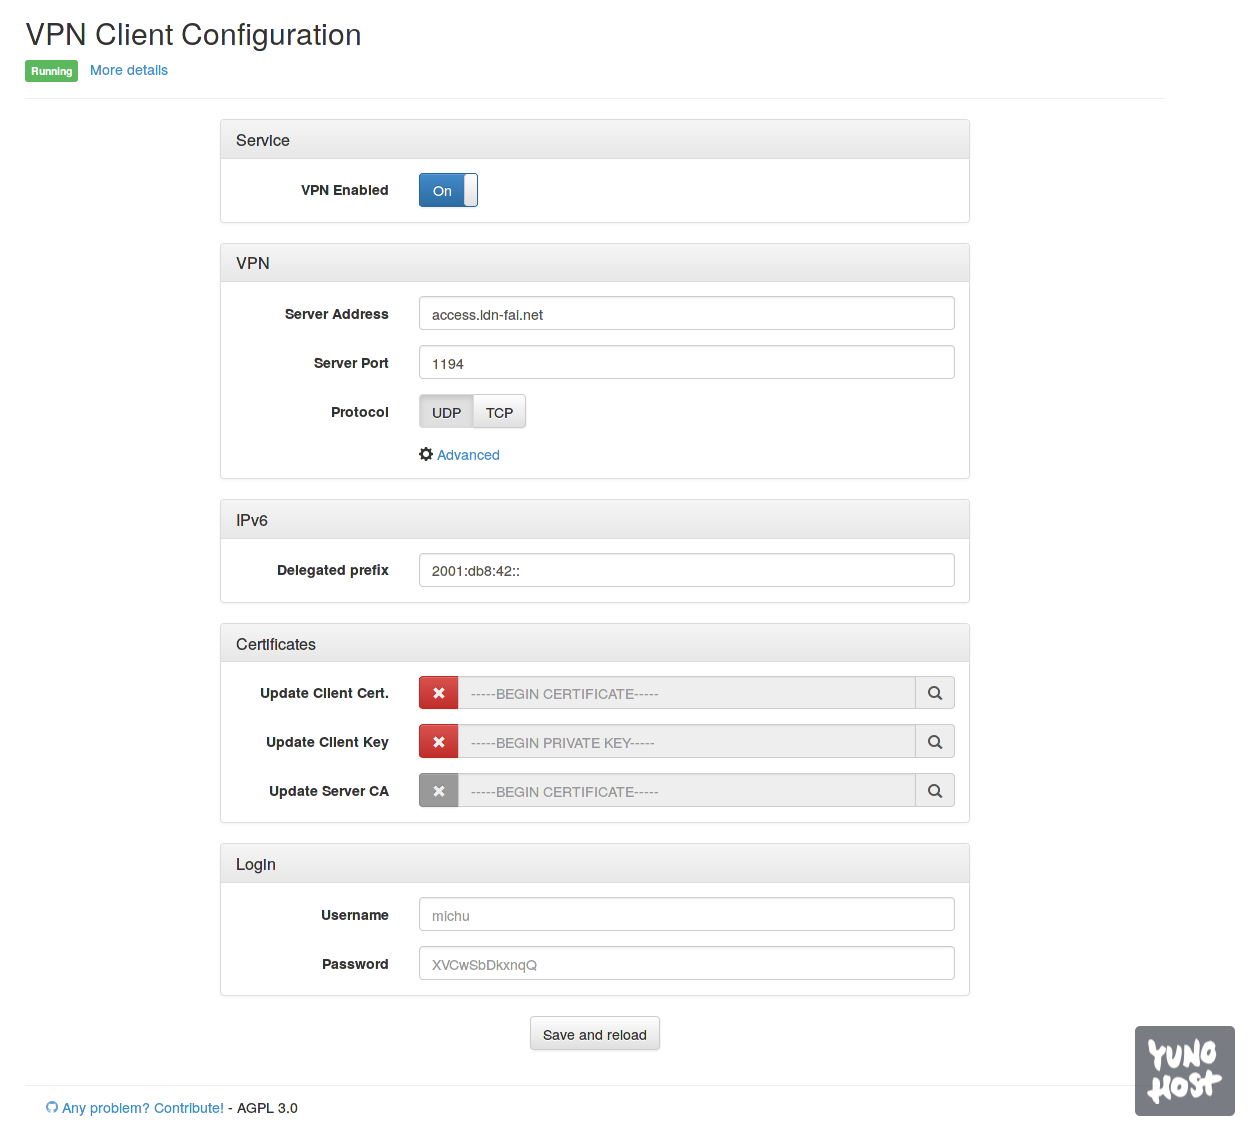1255x1134 pixels.
Task: Browse for client key file via magnifier
Action: click(x=935, y=742)
